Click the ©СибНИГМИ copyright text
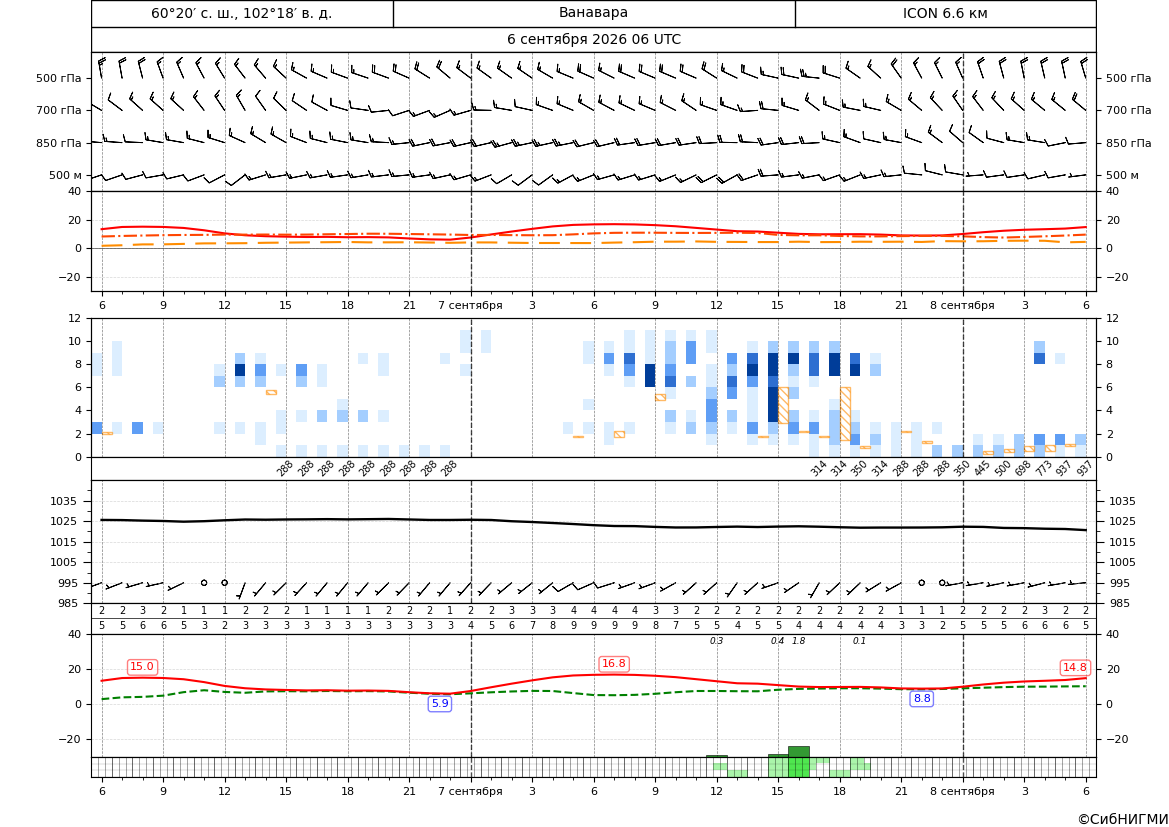The height and width of the screenshot is (827, 1169). [1123, 819]
